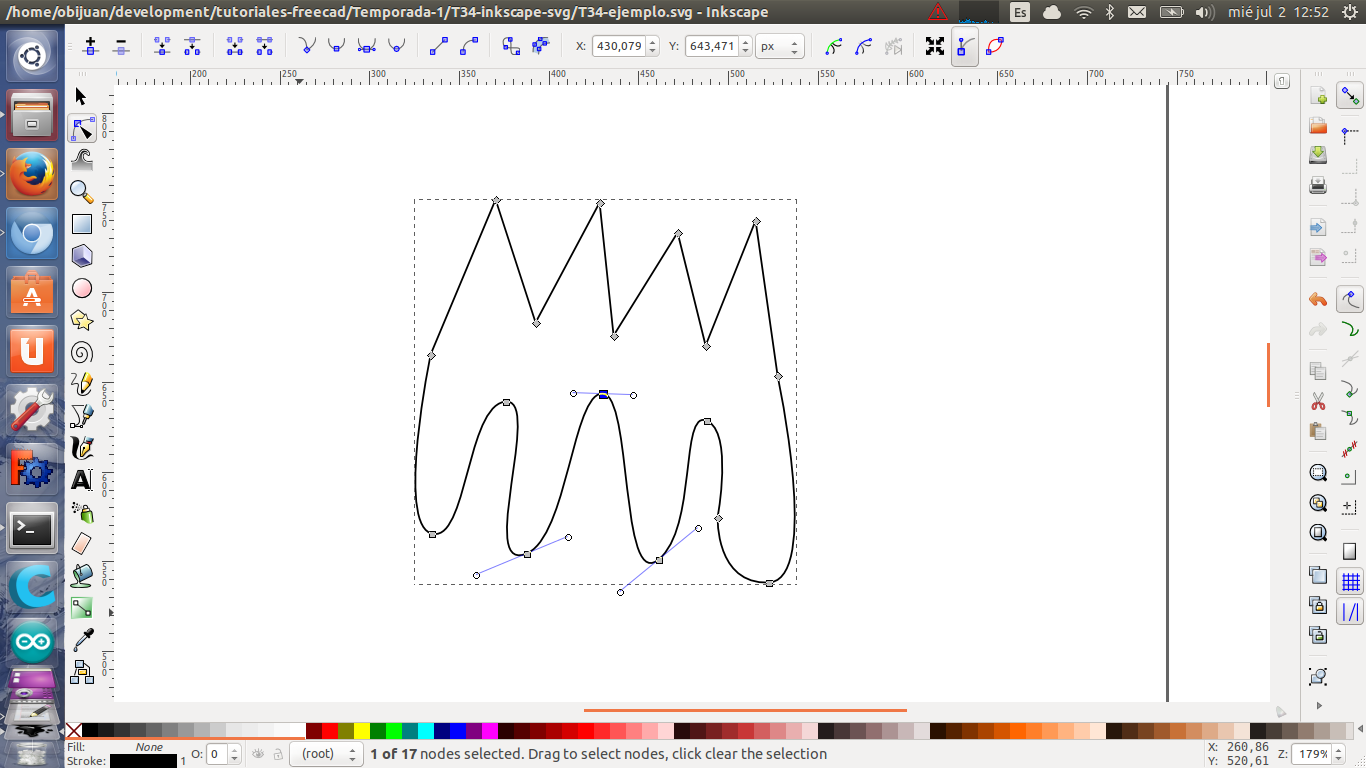Select the Color dropper tool
This screenshot has width=1366, height=768.
tap(82, 640)
